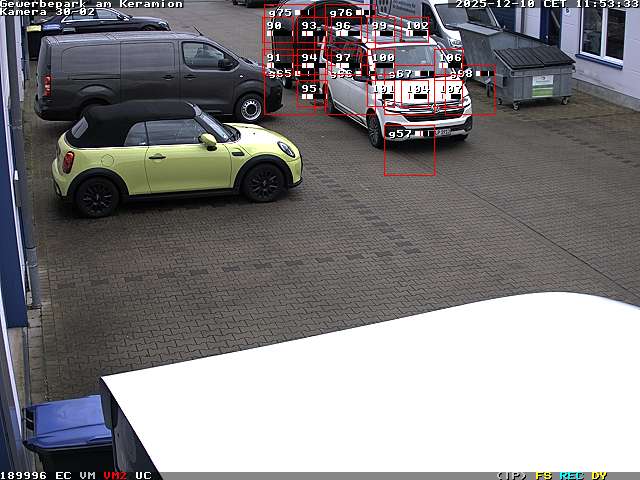Click the yellow FS status indicator
This screenshot has width=640, height=480.
click(543, 475)
